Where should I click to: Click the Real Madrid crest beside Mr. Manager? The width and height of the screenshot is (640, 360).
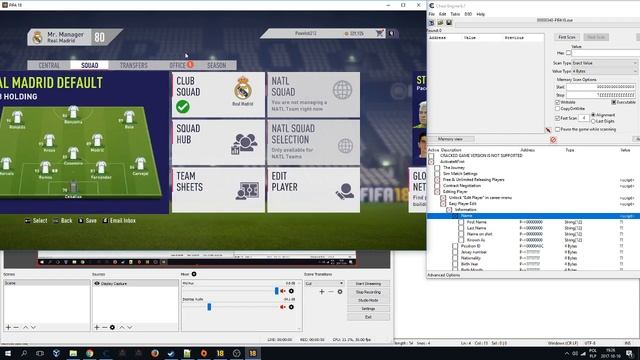tap(38, 38)
